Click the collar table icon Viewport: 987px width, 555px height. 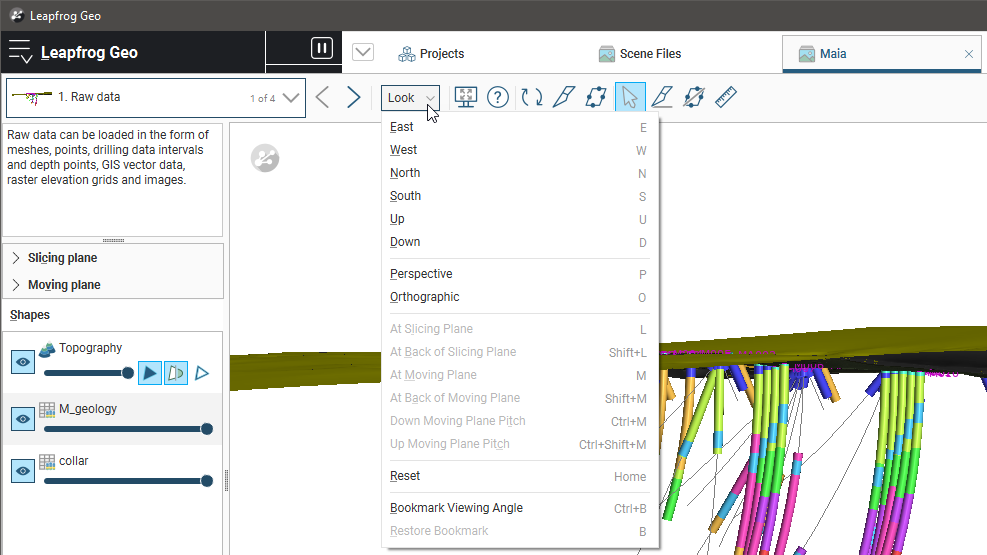coord(47,462)
